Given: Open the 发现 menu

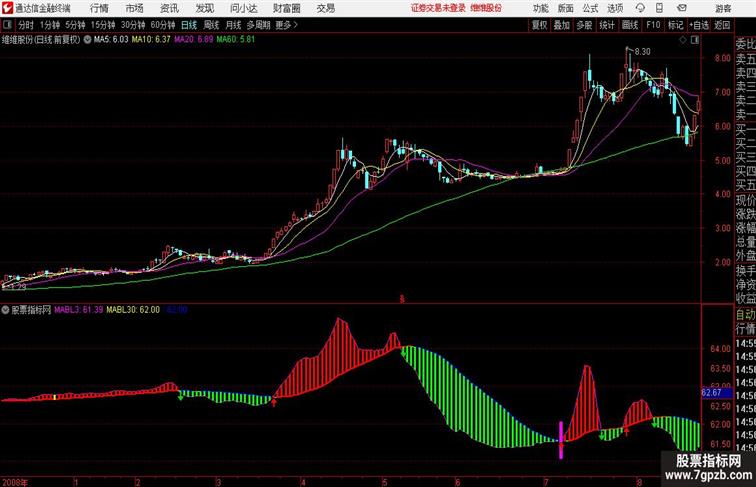Looking at the screenshot, I should (204, 8).
